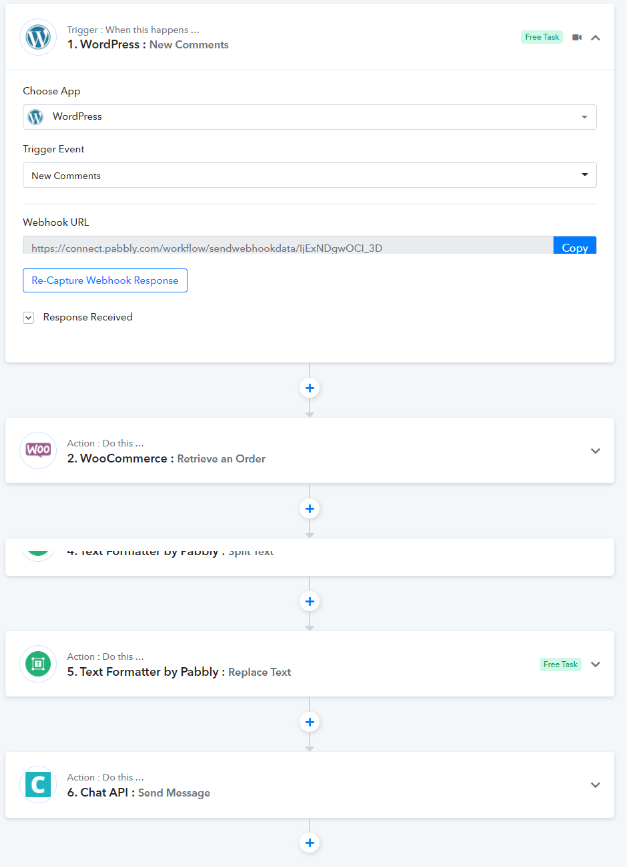Click the Trigger Event label

point(53,149)
